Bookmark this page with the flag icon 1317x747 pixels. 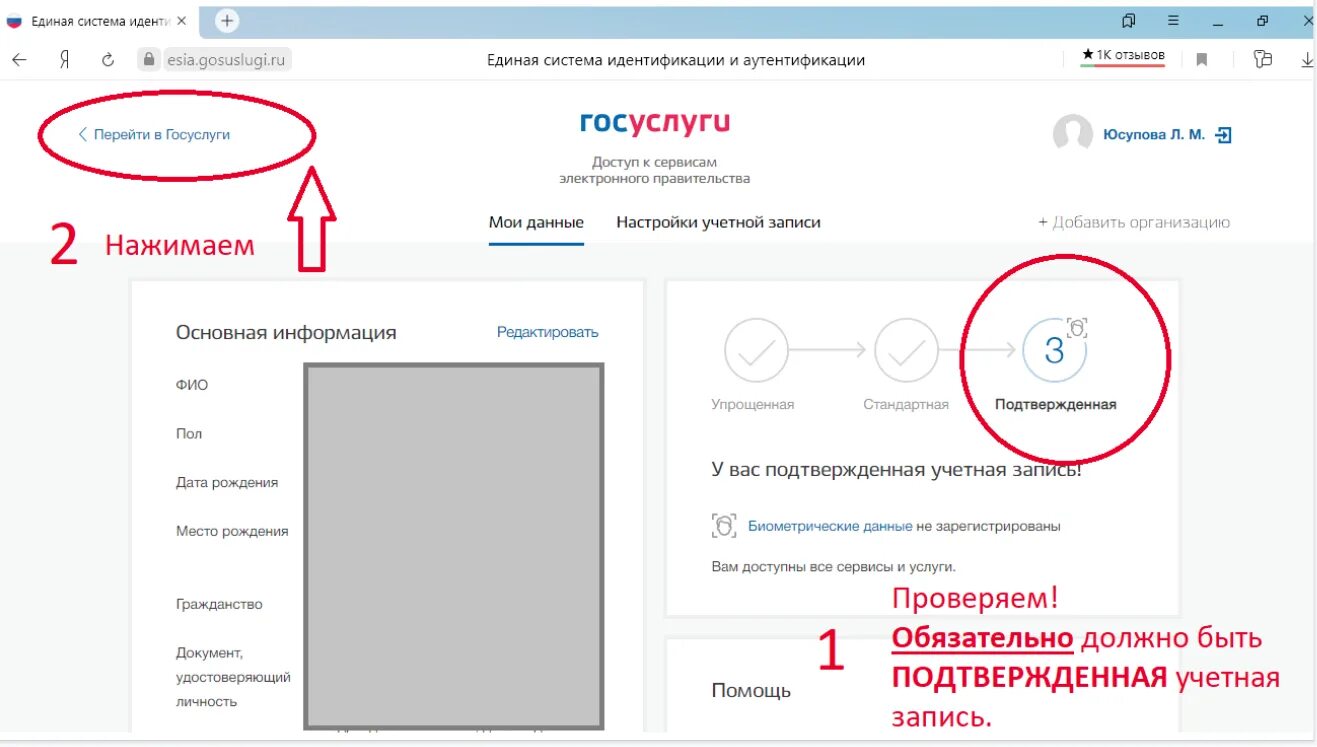(x=1202, y=60)
